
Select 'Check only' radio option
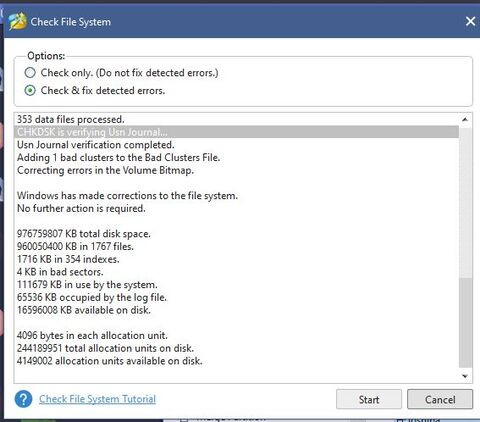(30, 73)
